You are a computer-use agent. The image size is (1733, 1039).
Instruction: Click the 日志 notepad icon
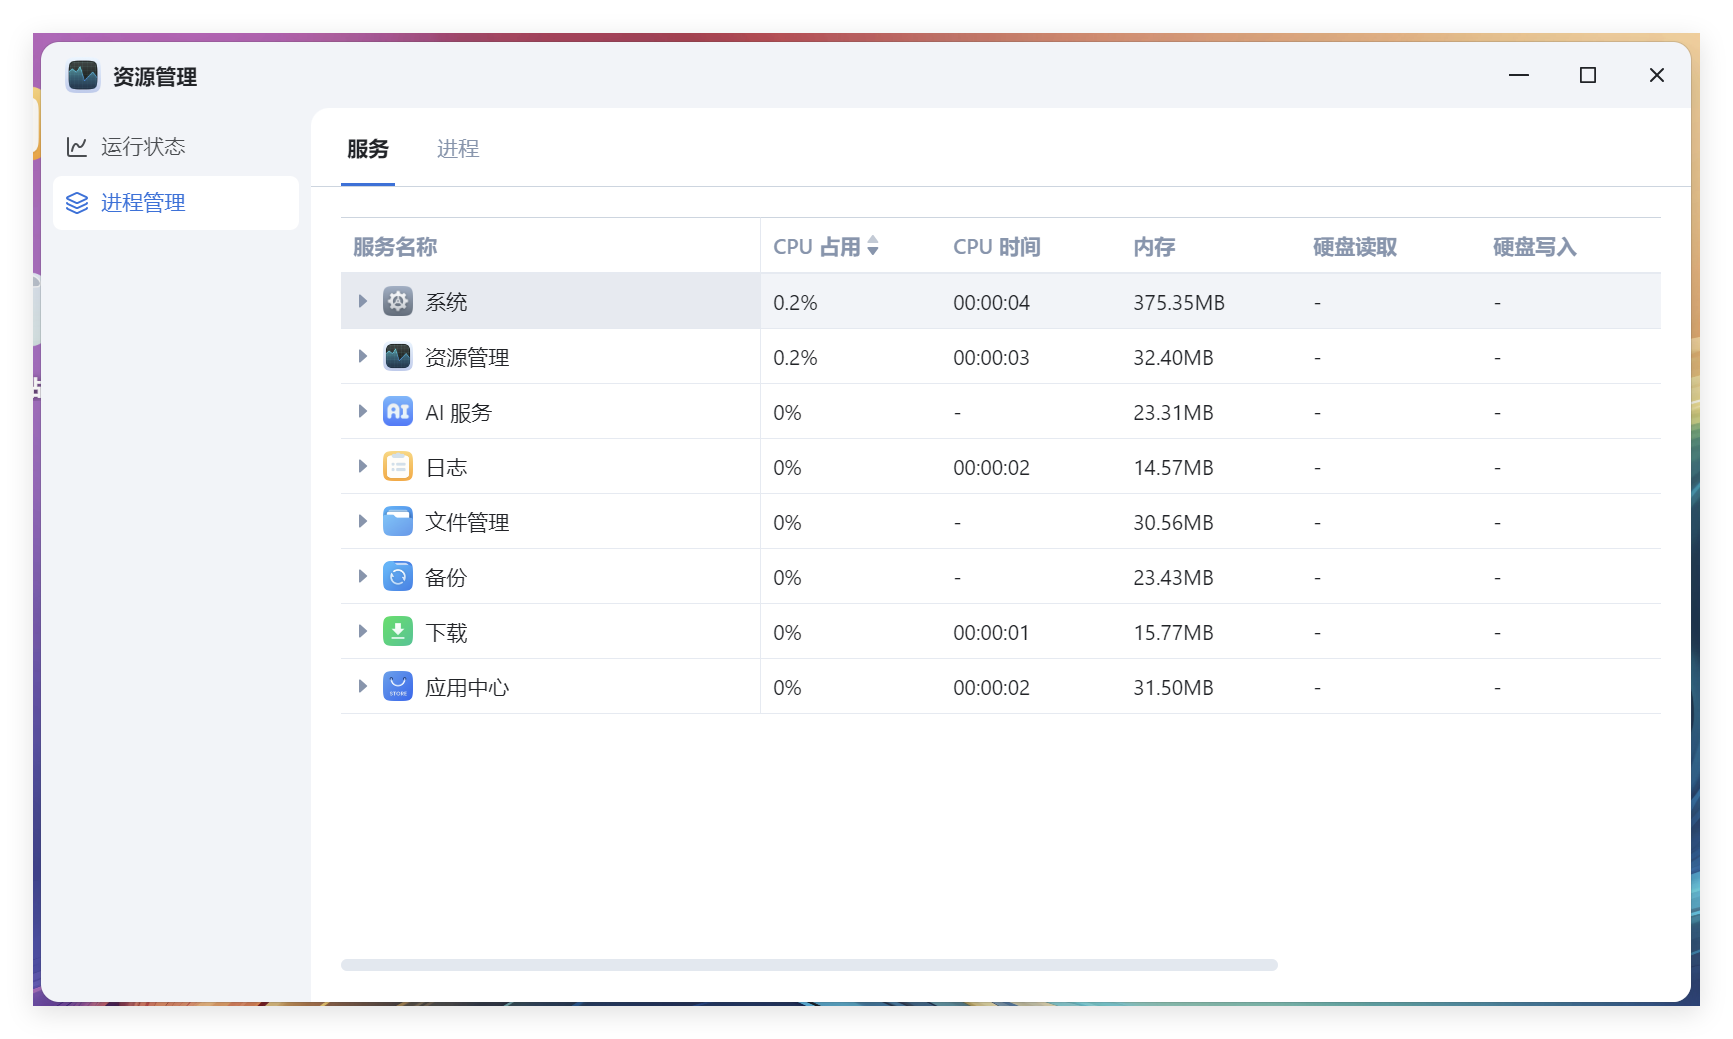pos(398,466)
